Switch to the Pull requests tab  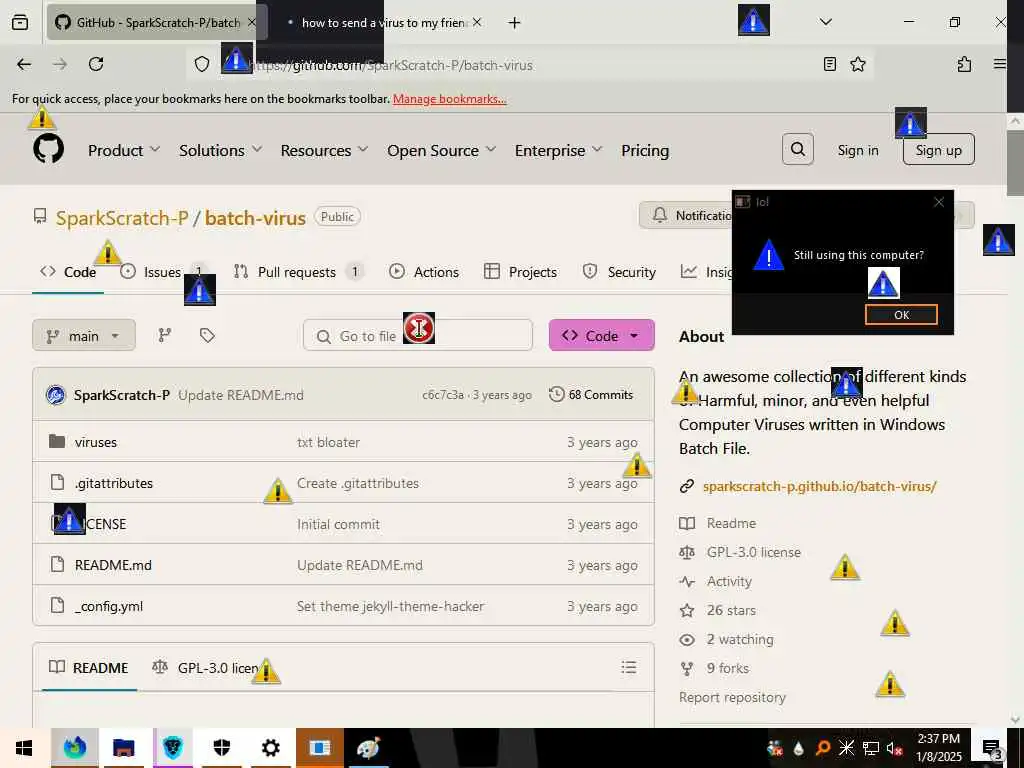click(x=298, y=272)
